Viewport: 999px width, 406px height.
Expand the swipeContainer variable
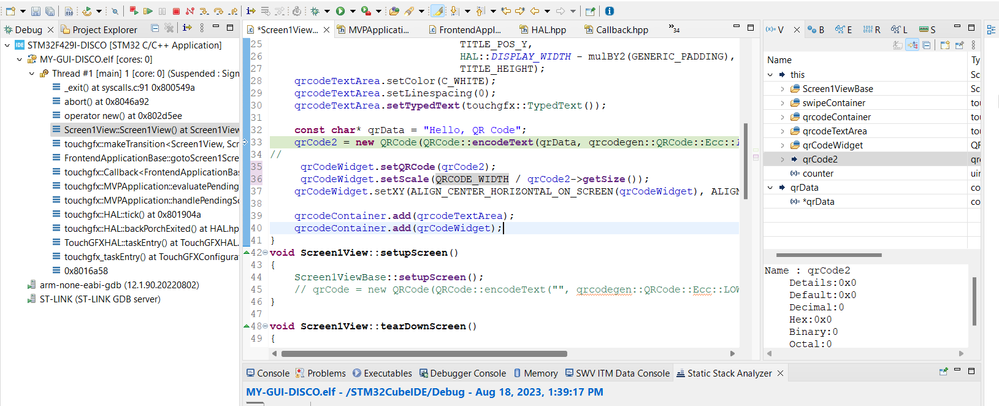point(782,103)
